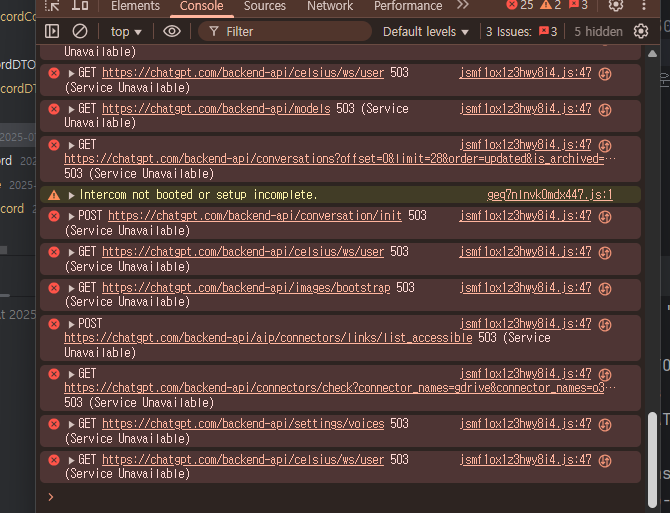The height and width of the screenshot is (513, 670).
Task: Click the AI assist icon on models error row
Action: (605, 110)
